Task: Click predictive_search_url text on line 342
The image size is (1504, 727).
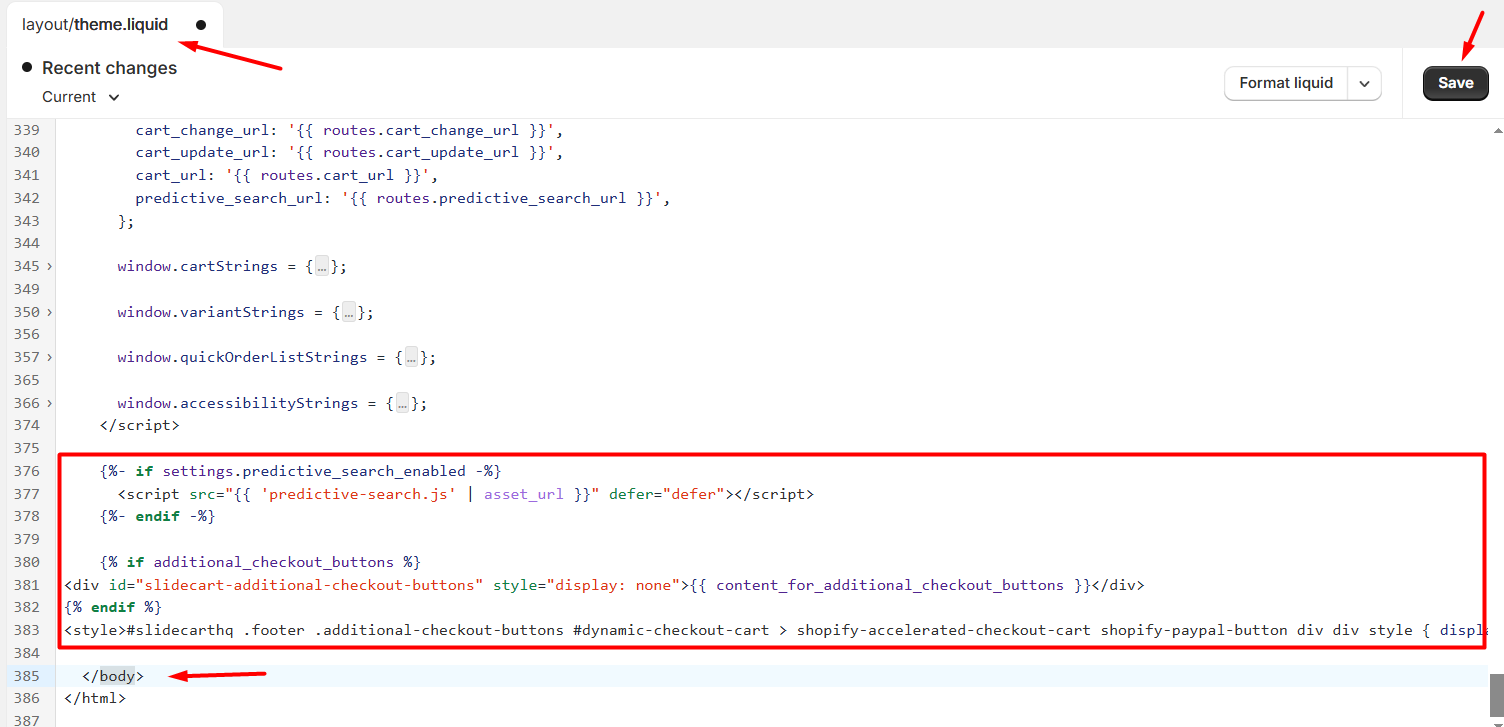Action: (x=230, y=198)
